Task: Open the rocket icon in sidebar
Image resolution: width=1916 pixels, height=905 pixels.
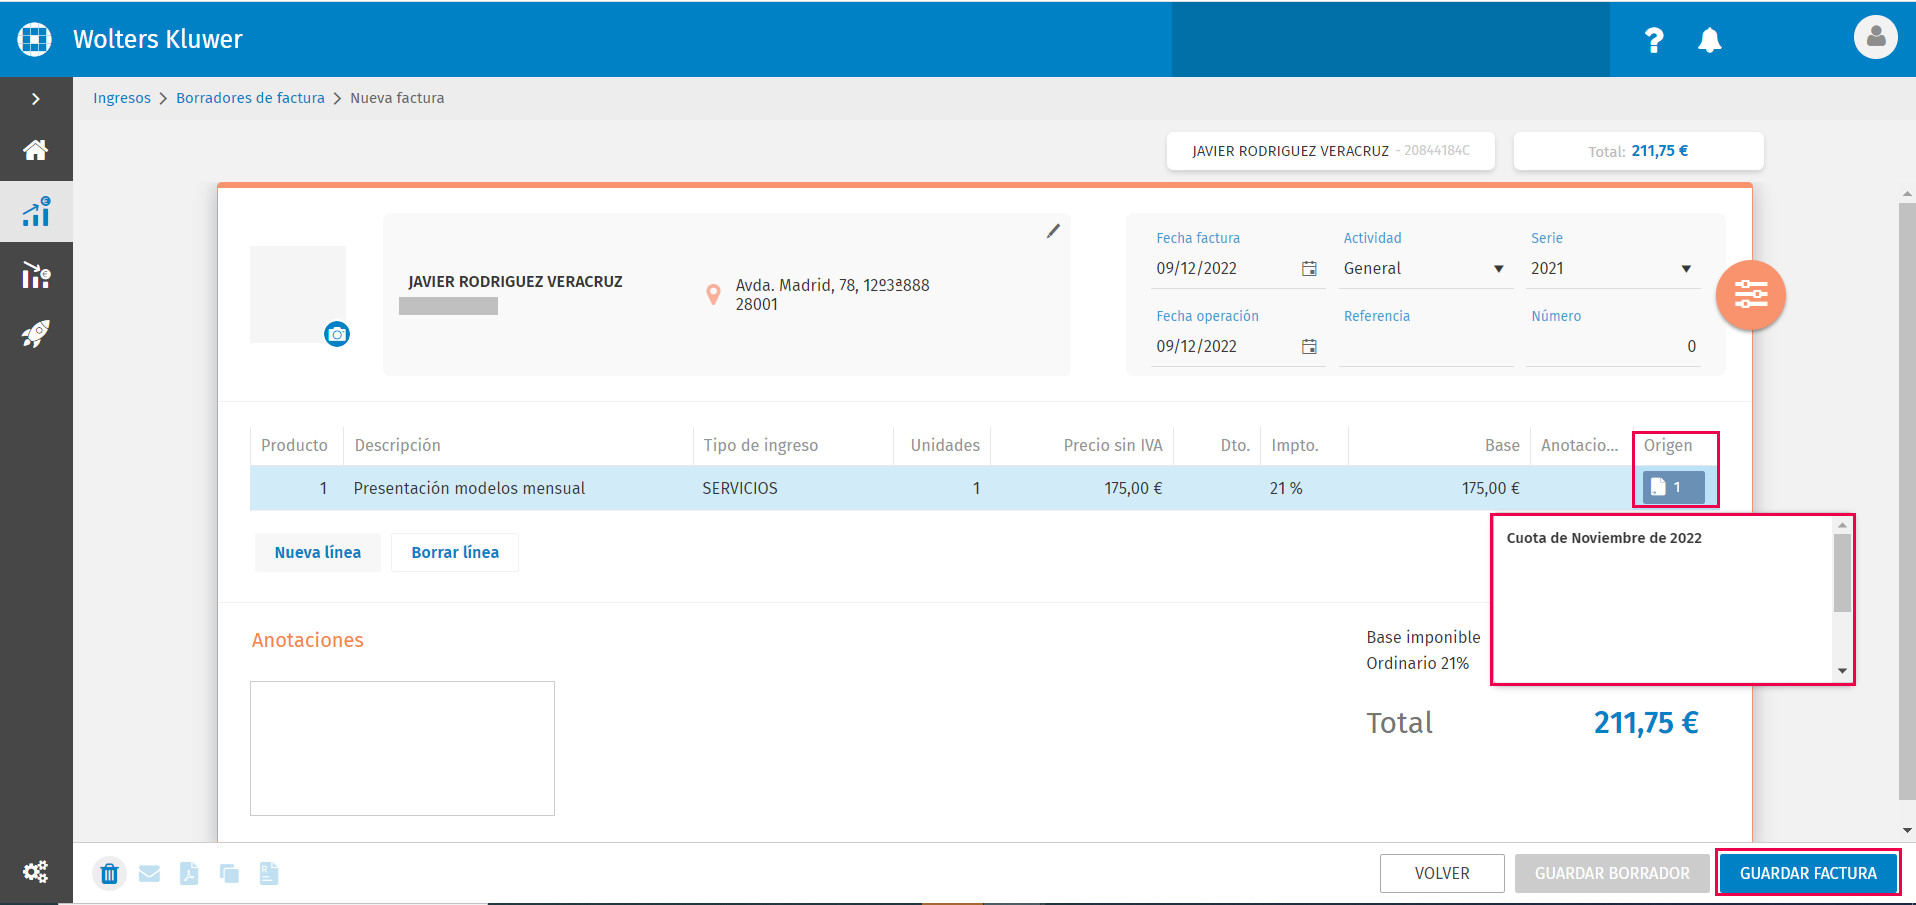Action: point(36,334)
